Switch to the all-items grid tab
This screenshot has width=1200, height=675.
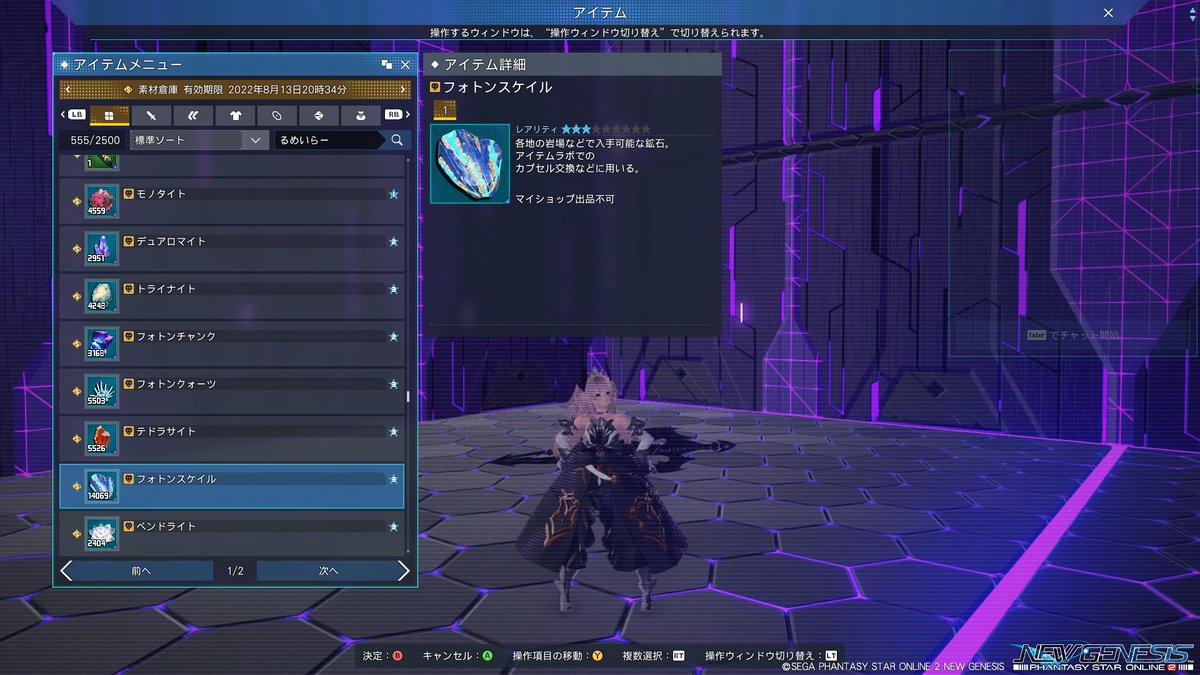tap(109, 115)
